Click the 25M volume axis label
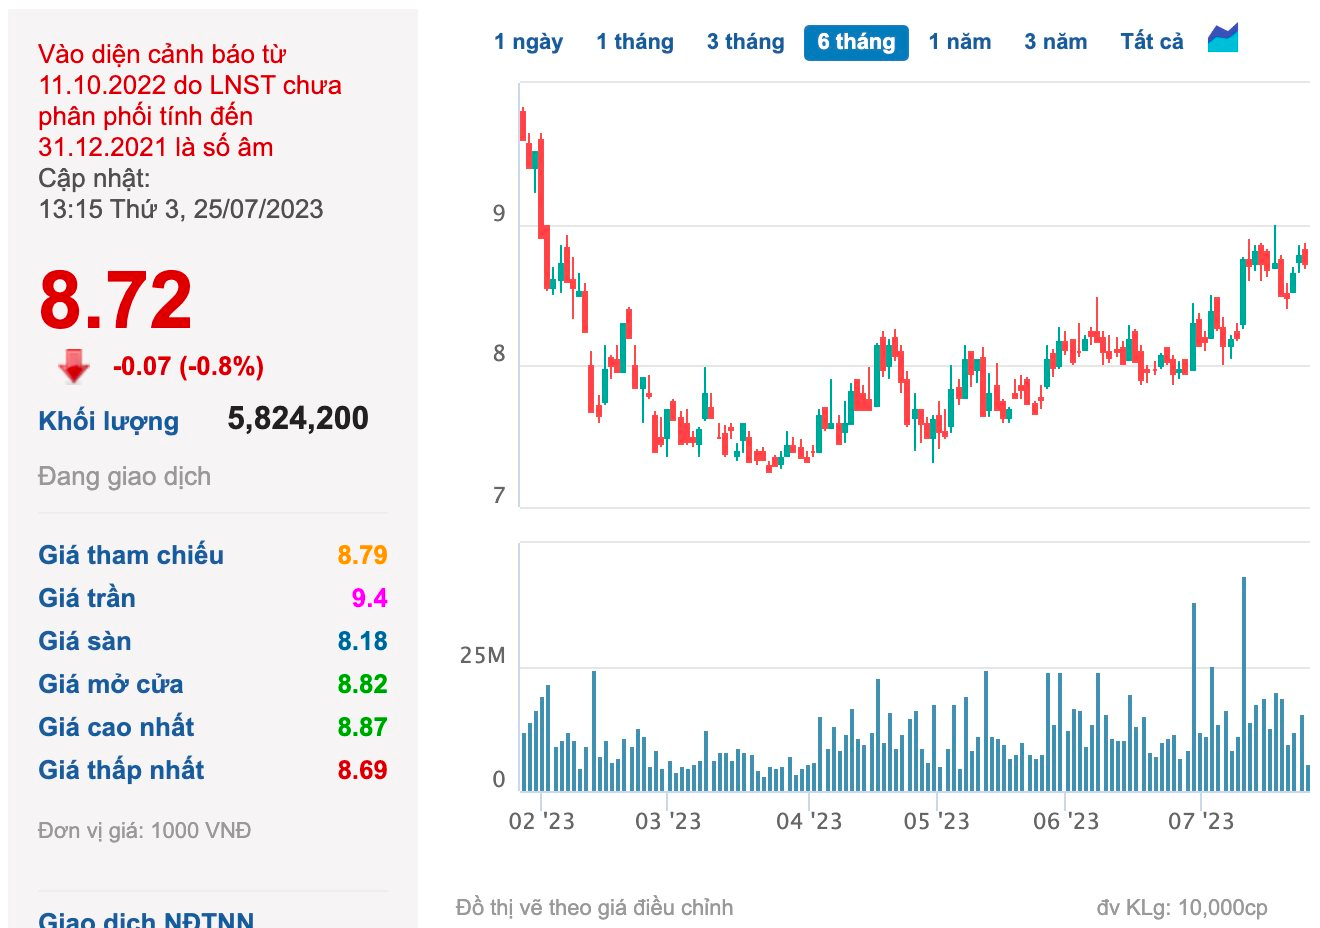Viewport: 1320px width, 928px height. pyautogui.click(x=483, y=656)
